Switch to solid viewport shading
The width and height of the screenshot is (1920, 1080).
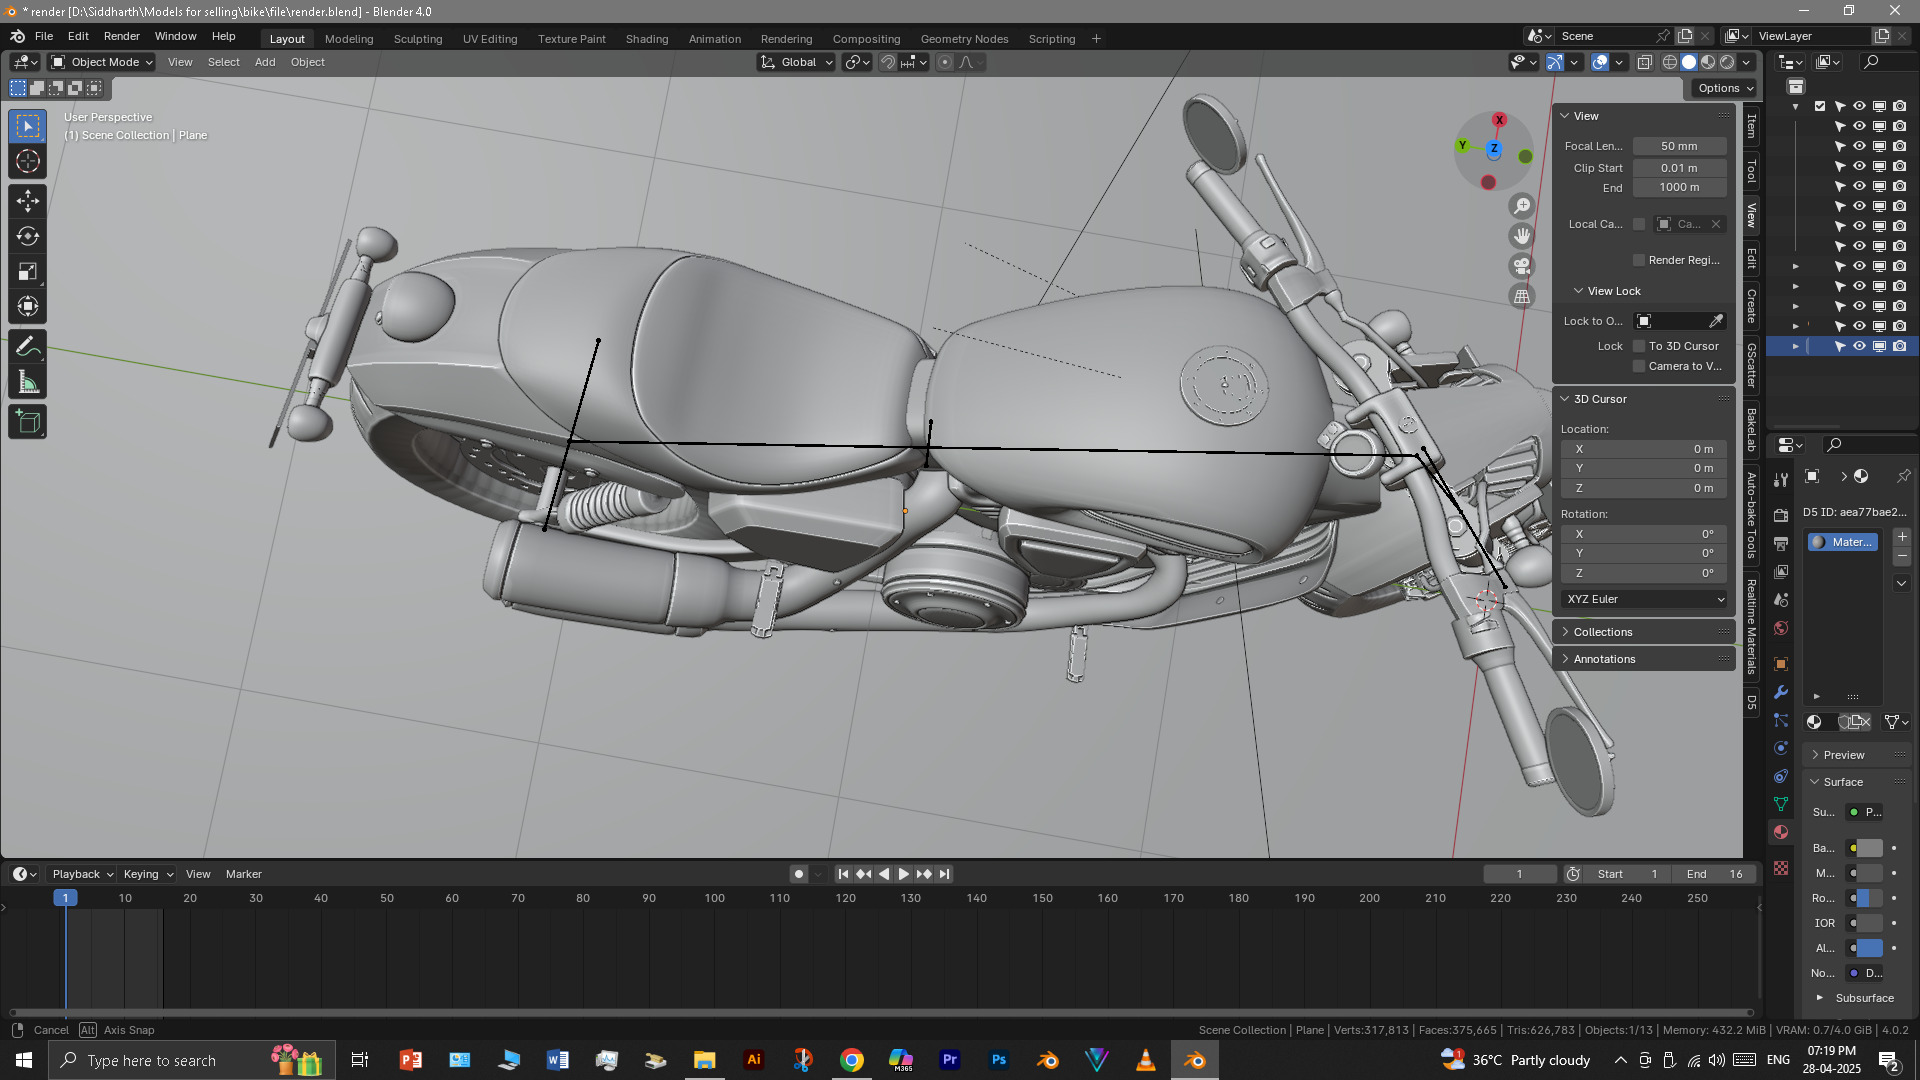[1689, 62]
